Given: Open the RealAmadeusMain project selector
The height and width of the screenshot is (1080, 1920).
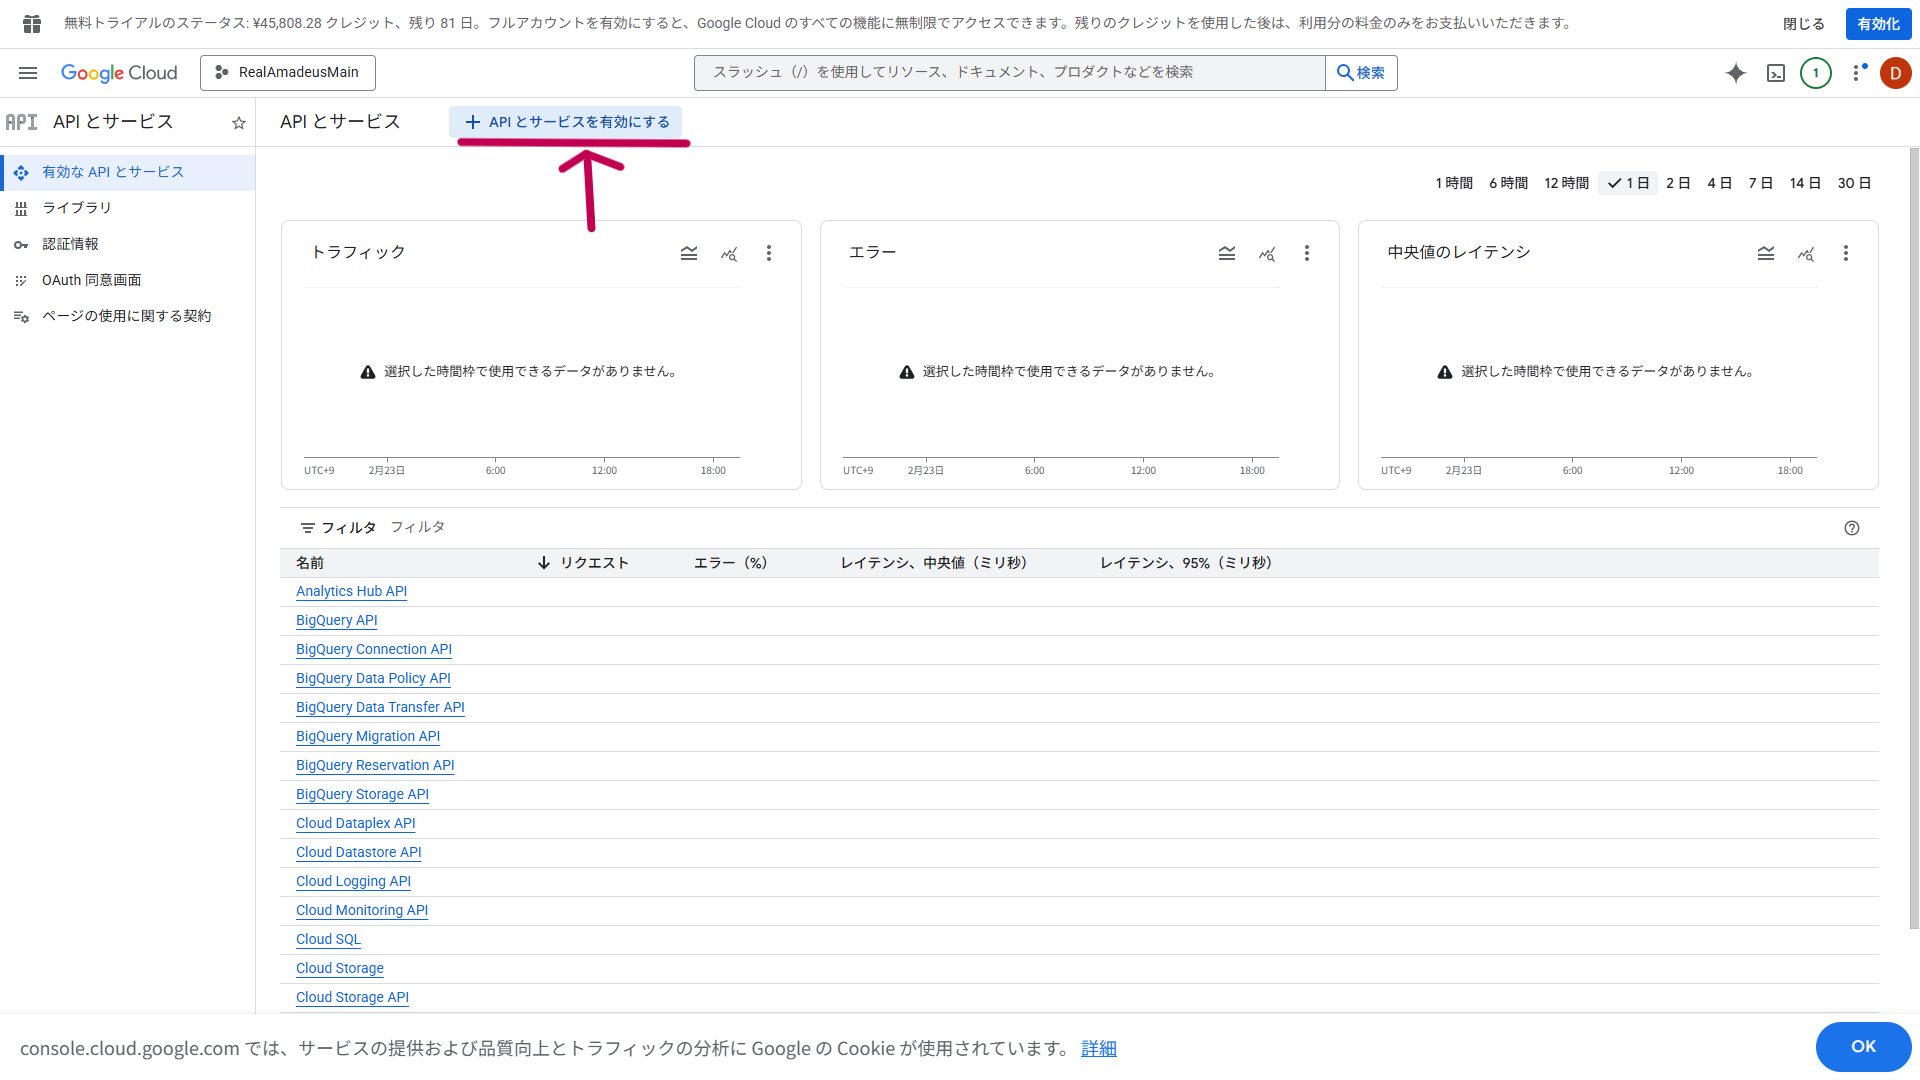Looking at the screenshot, I should [288, 73].
